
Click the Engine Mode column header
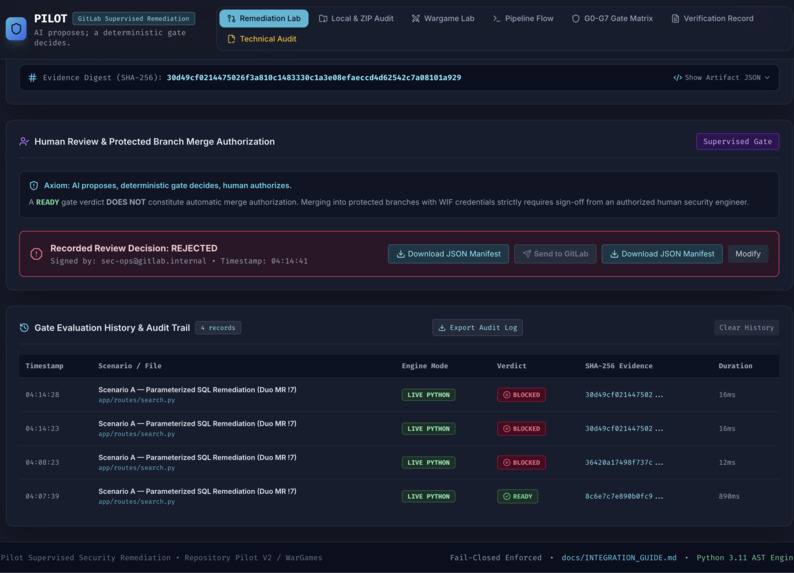click(425, 365)
